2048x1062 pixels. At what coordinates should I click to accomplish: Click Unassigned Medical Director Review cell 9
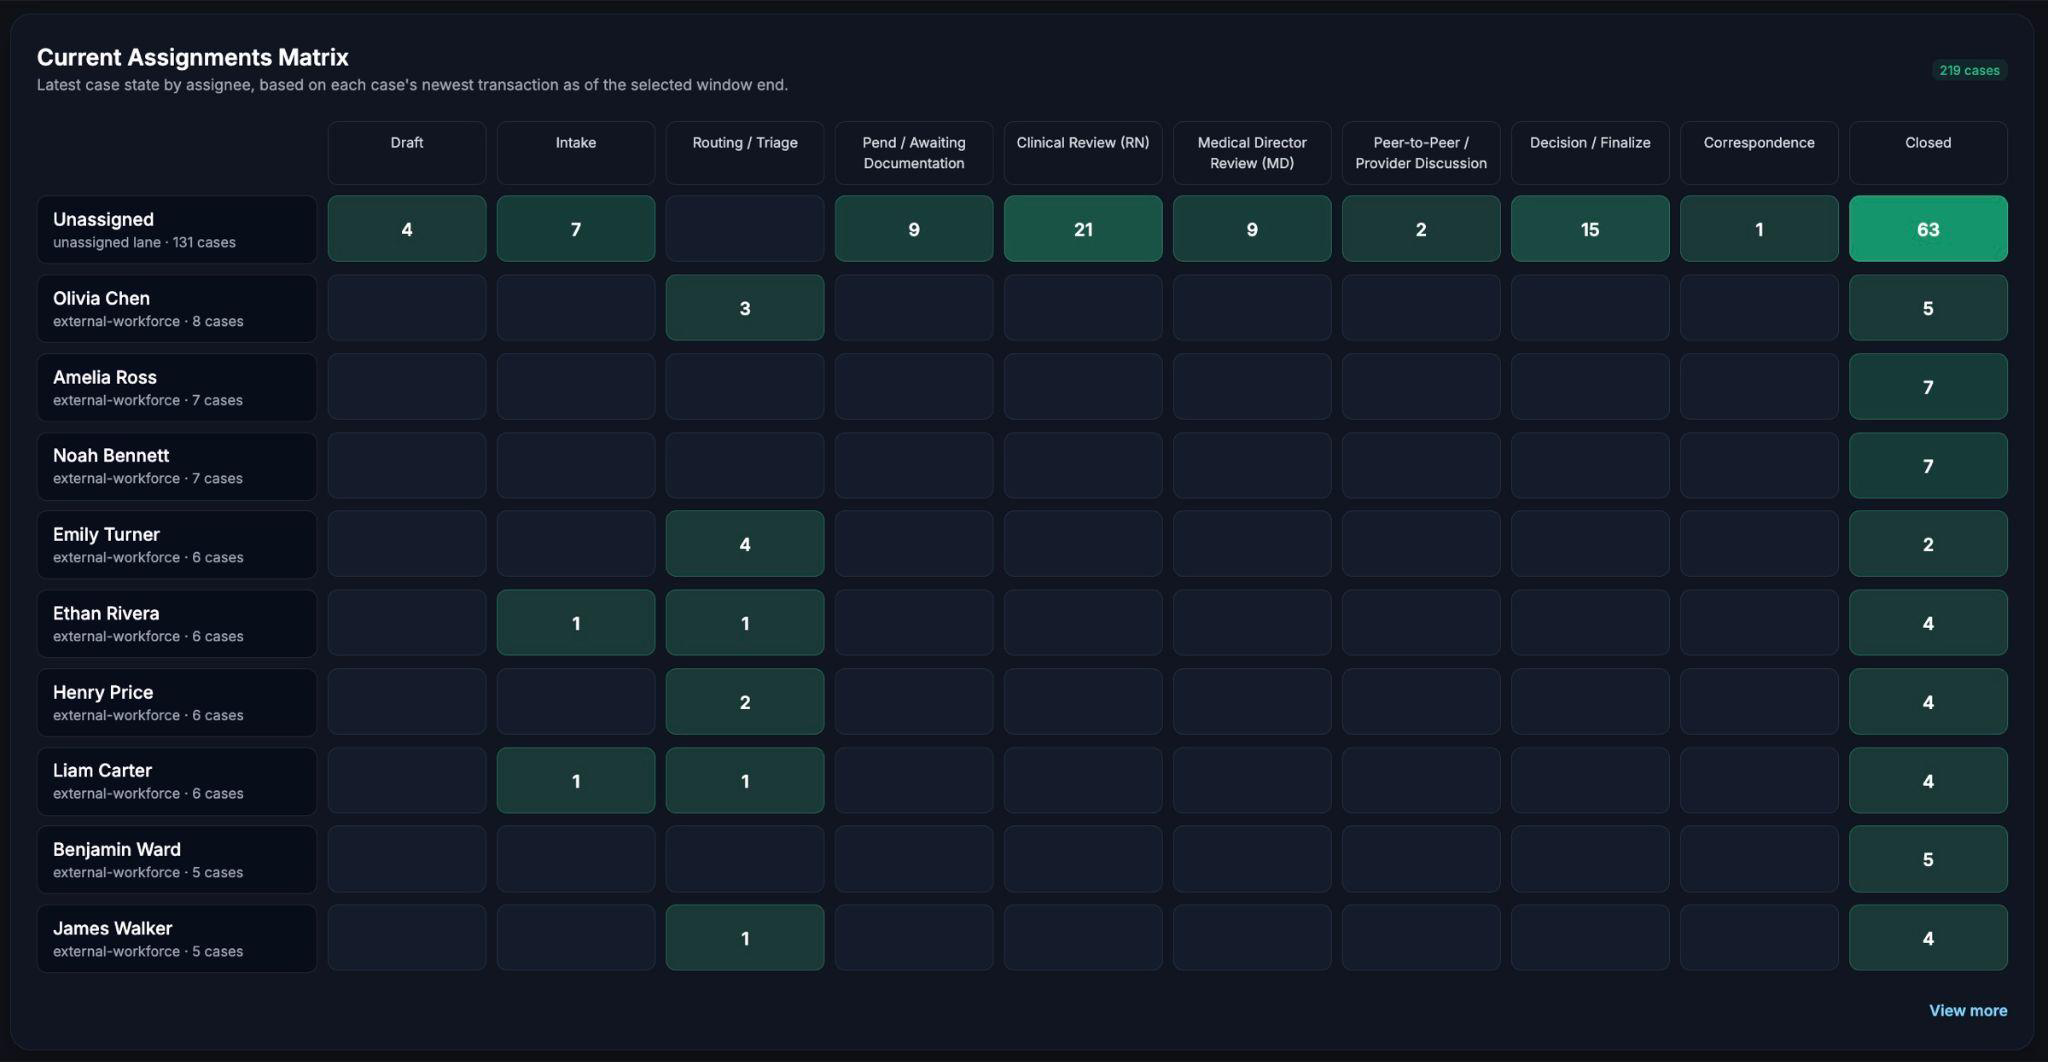[x=1252, y=229]
